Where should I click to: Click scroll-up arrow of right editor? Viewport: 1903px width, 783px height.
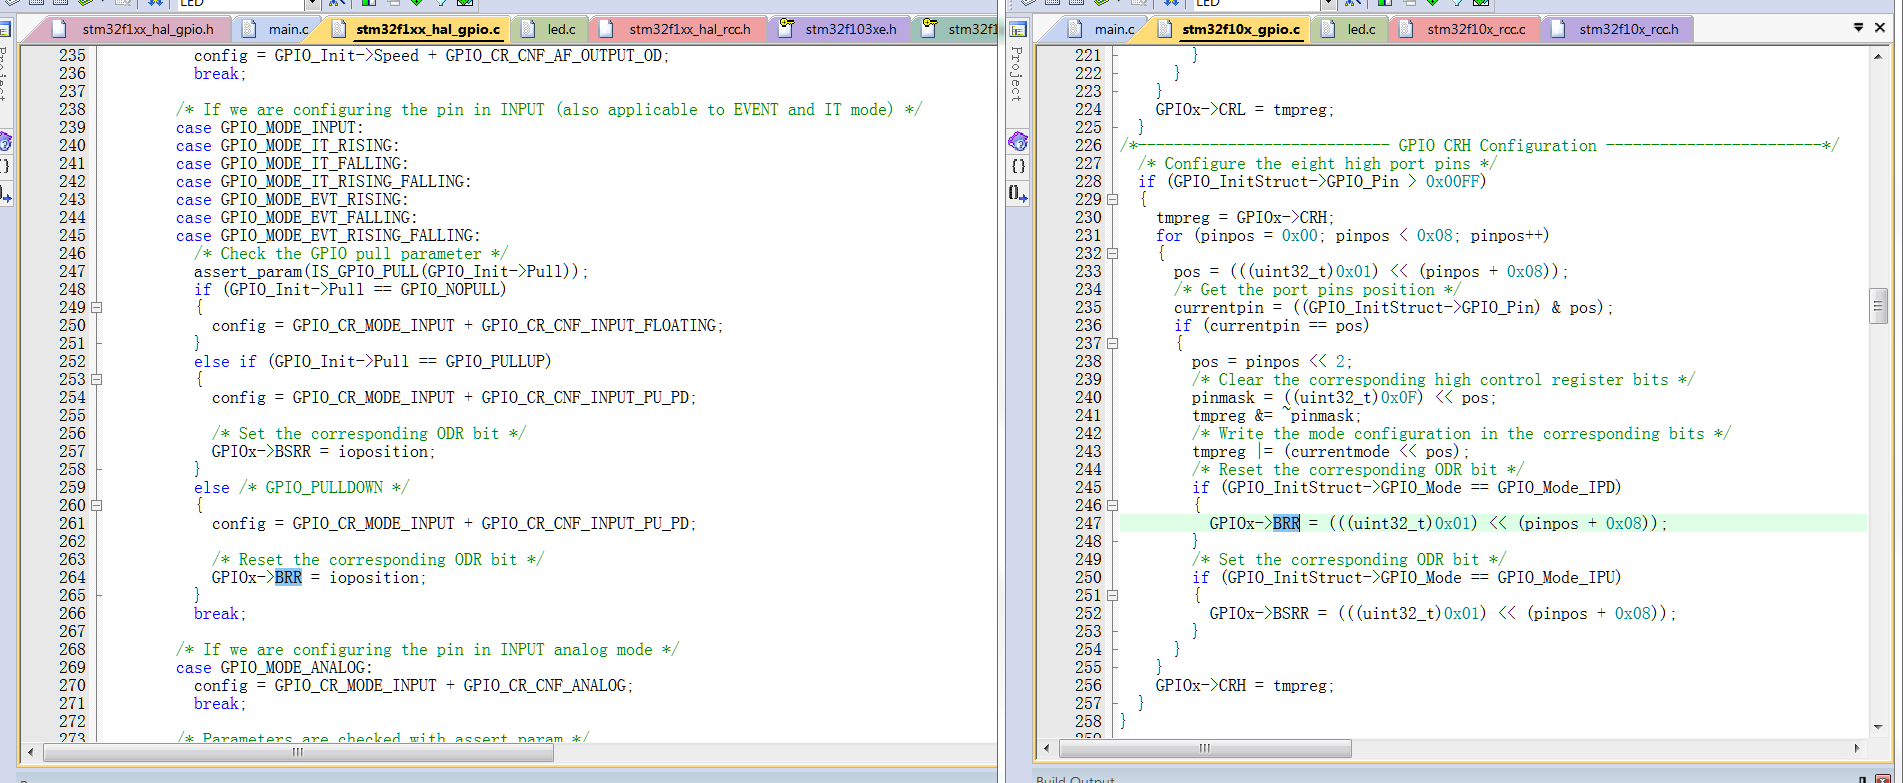(1878, 56)
